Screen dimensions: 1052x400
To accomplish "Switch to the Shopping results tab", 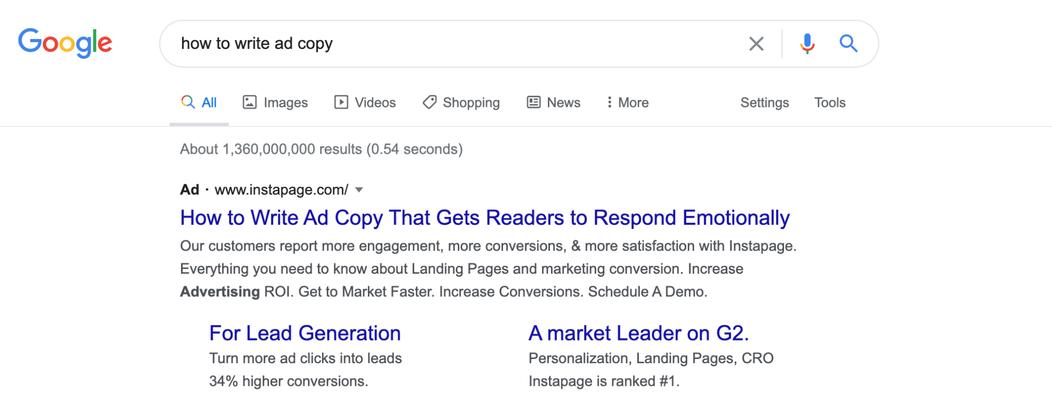I will coord(461,102).
